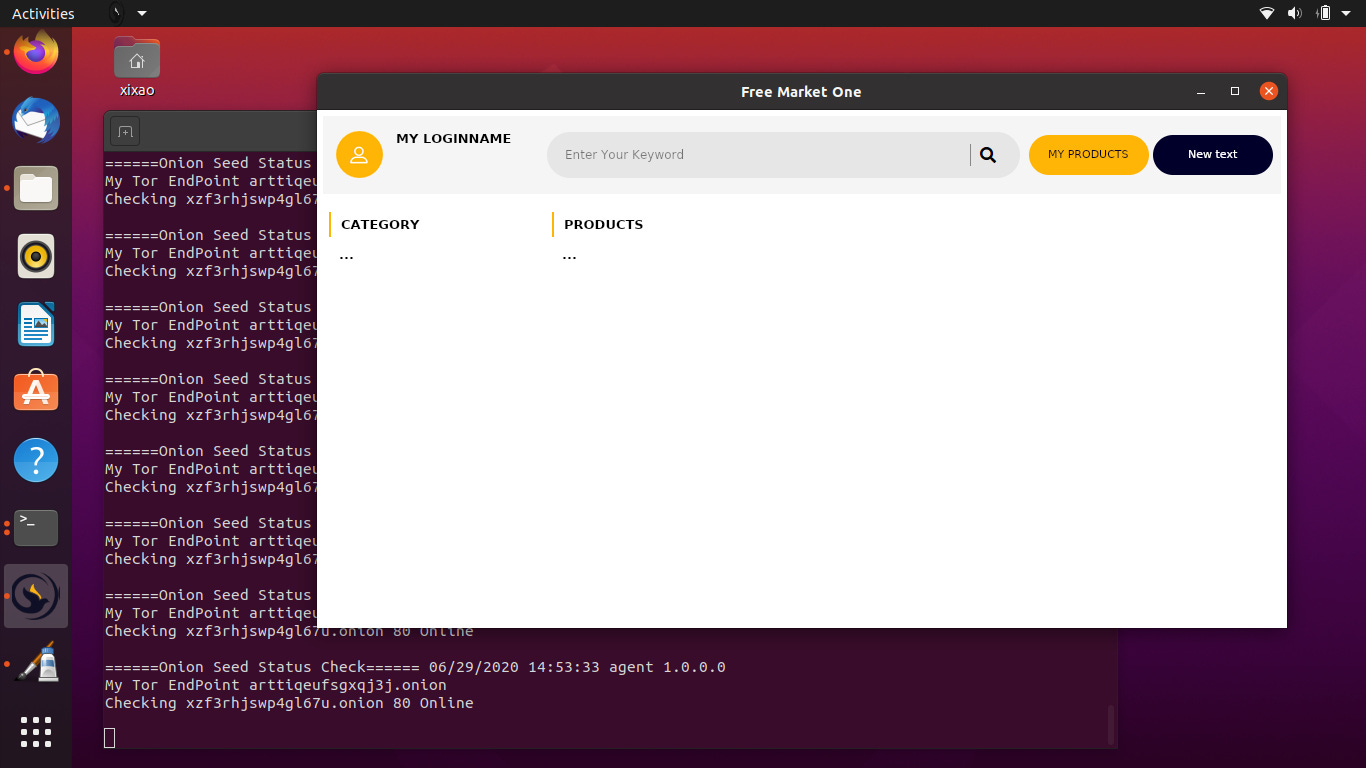Click the MY LOGINNAME label
This screenshot has width=1366, height=768.
tap(453, 139)
